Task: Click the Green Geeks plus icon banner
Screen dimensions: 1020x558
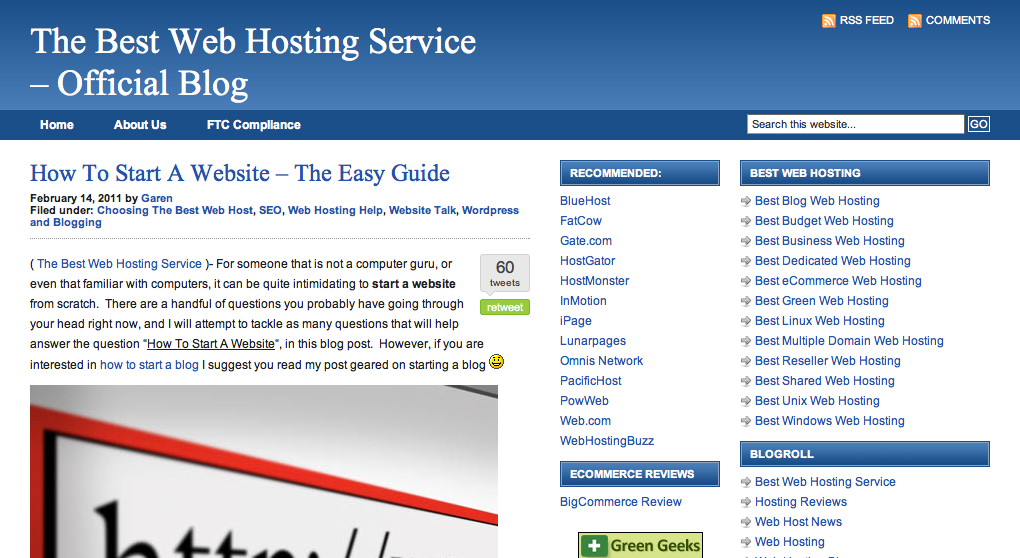Action: click(640, 545)
